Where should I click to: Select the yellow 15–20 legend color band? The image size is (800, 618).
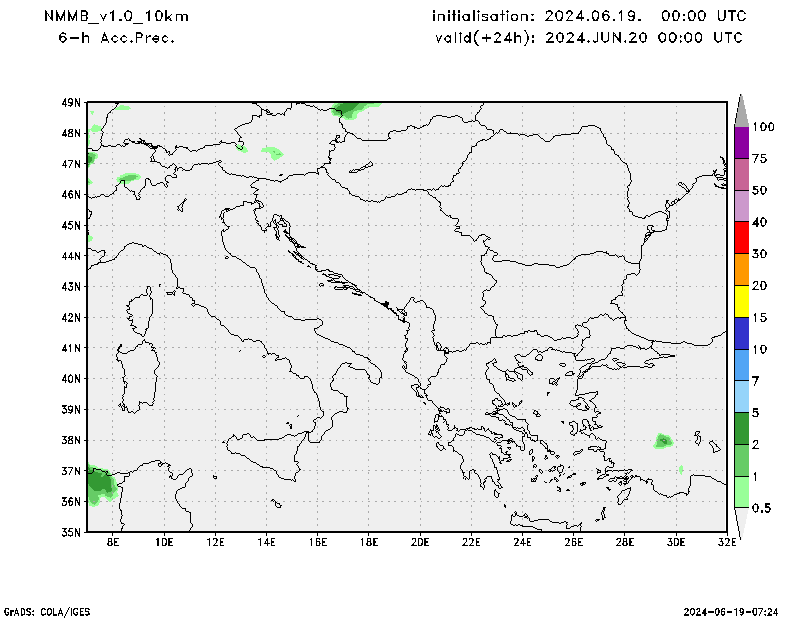click(x=741, y=301)
